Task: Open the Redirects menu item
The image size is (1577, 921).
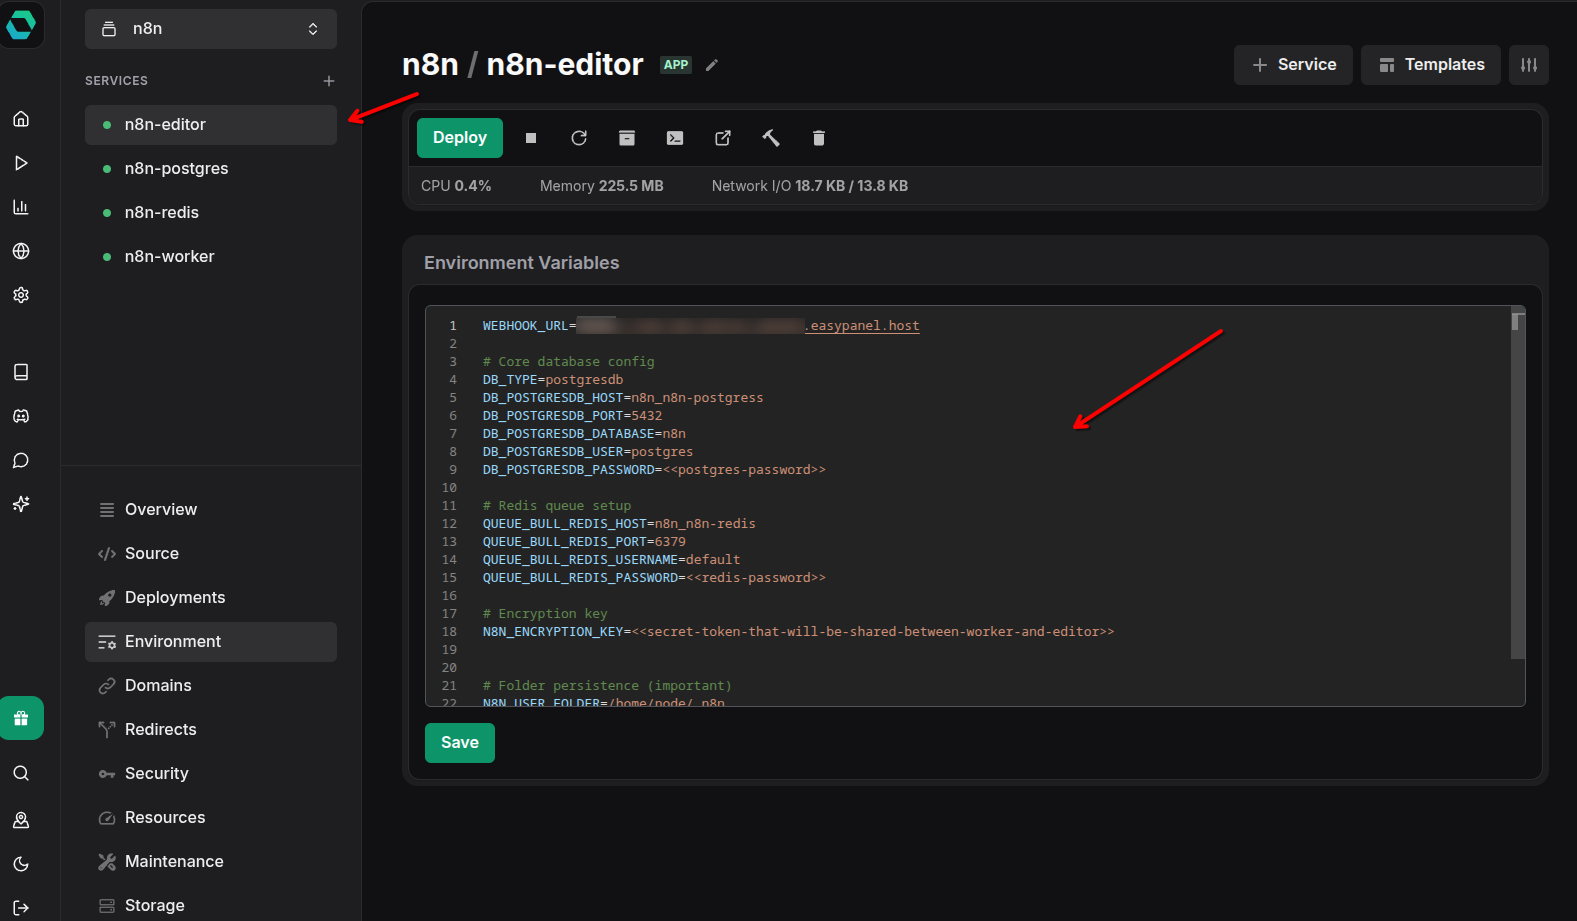Action: [211, 730]
